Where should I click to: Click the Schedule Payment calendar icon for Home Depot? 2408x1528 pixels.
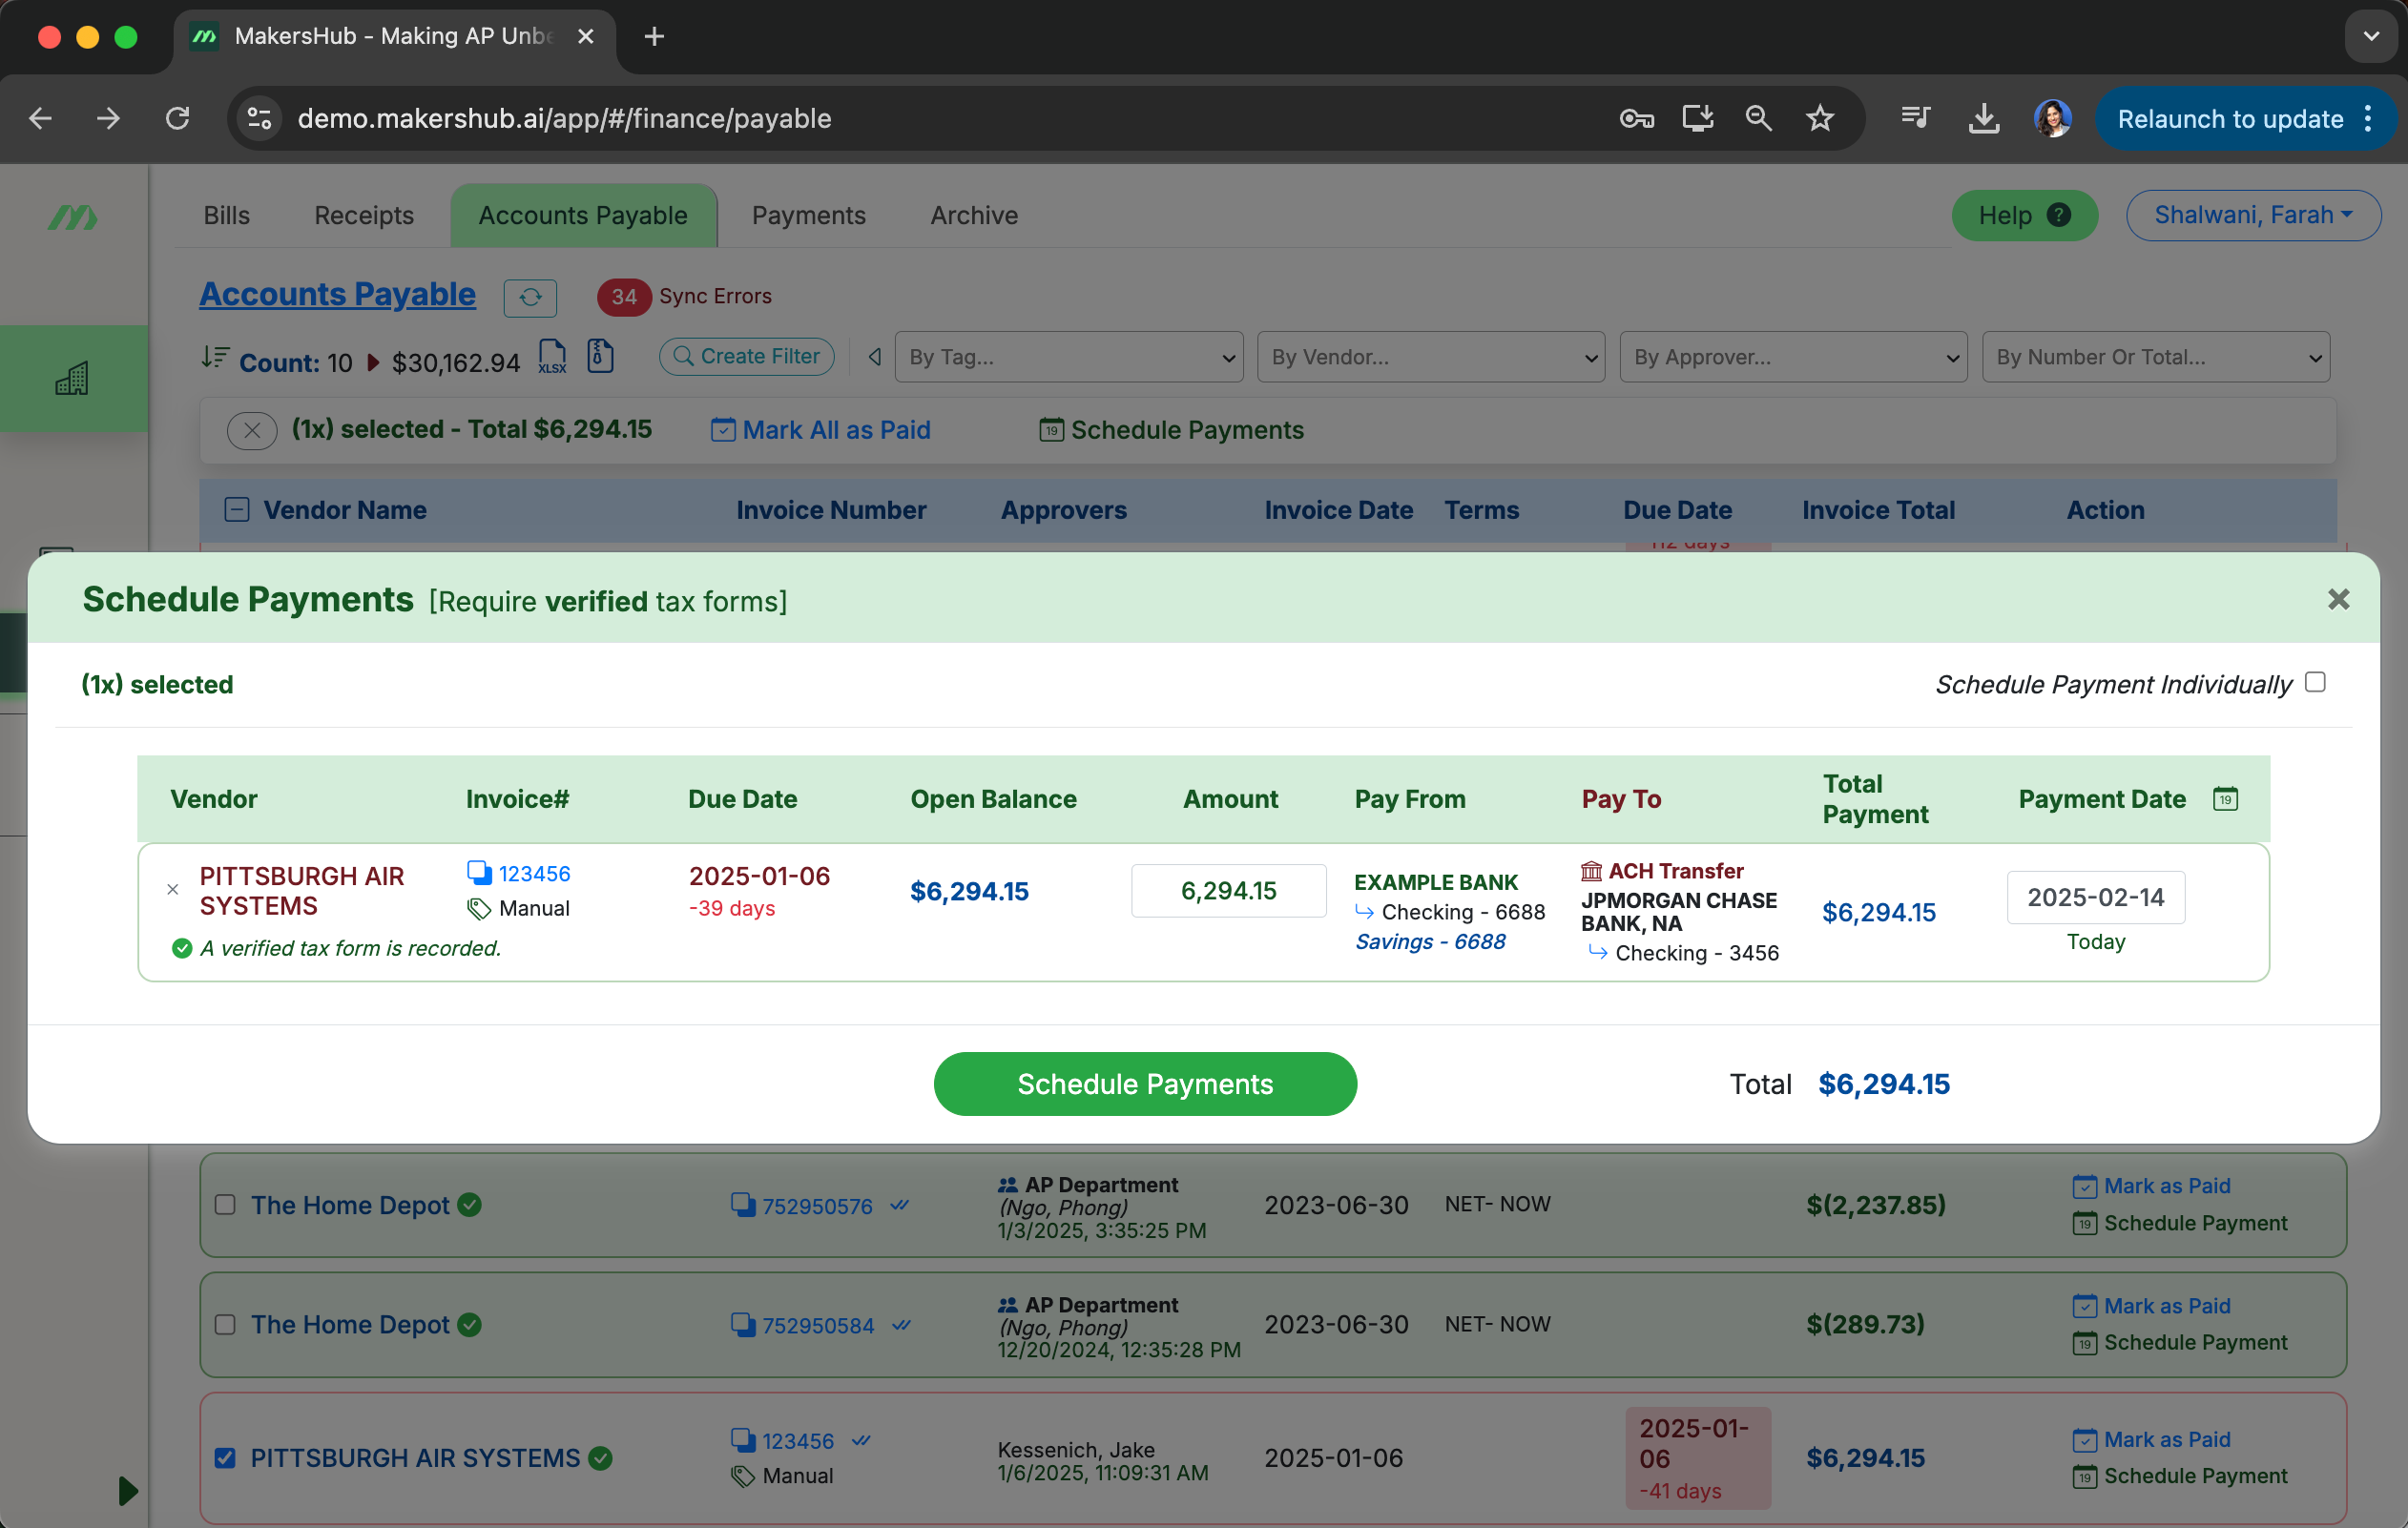click(2085, 1223)
